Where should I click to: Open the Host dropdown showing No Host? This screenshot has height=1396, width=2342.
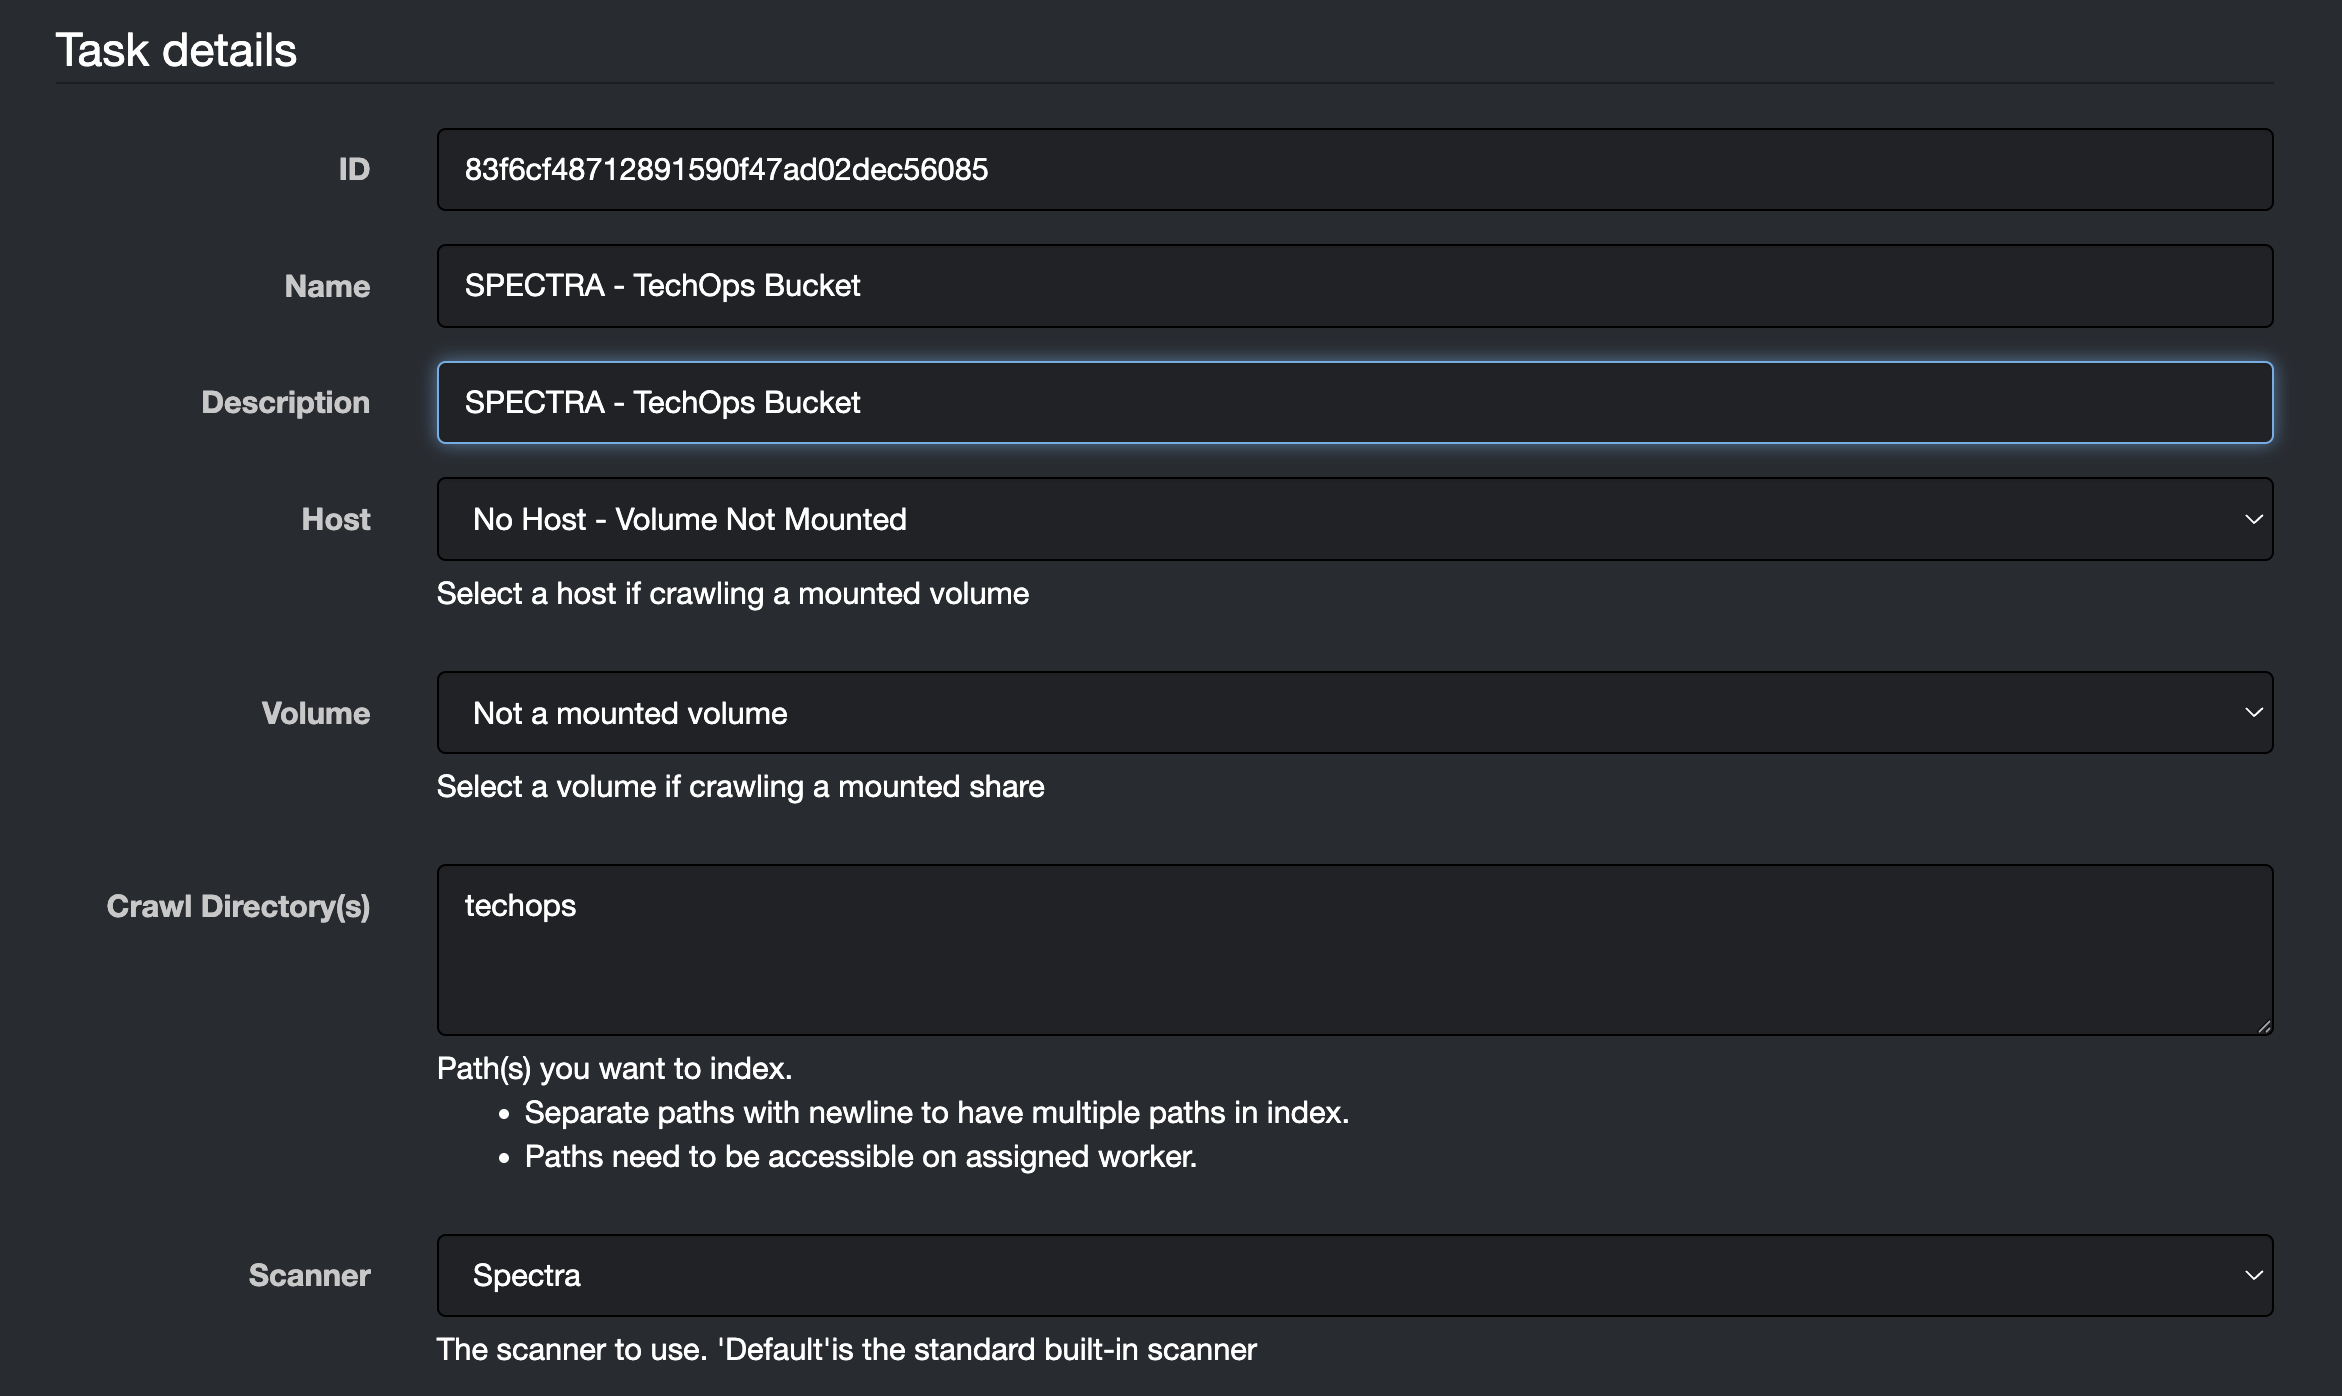point(1355,519)
